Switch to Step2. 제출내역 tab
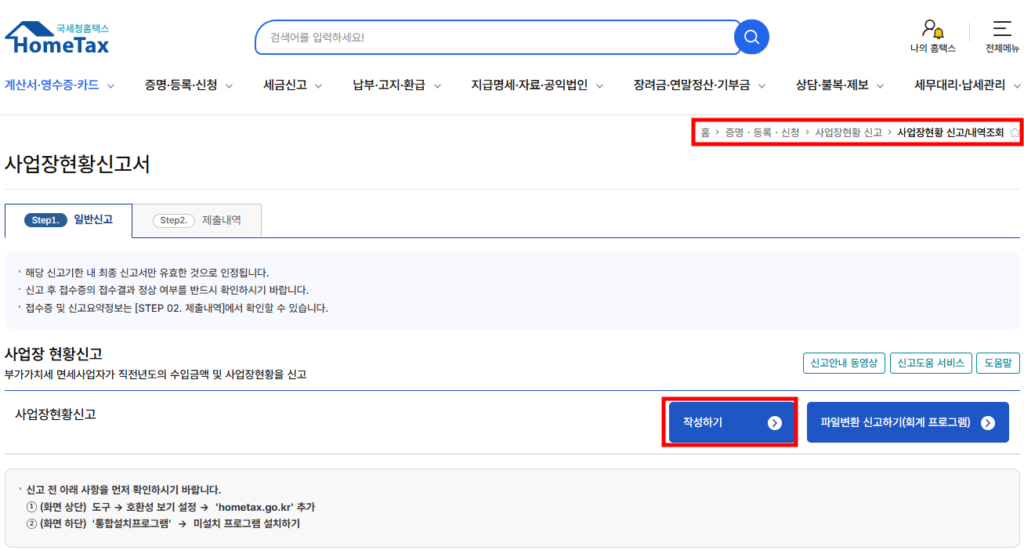The image size is (1024, 550). [197, 220]
